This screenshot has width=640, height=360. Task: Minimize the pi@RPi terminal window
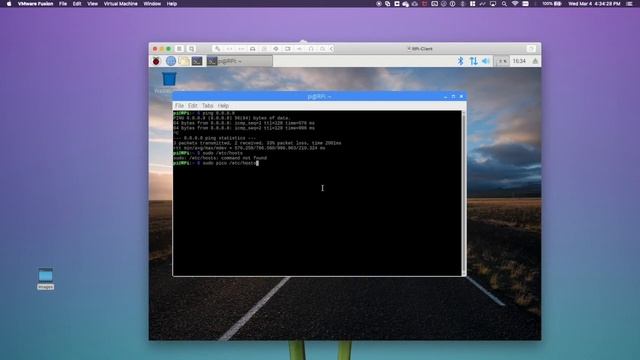pos(445,97)
